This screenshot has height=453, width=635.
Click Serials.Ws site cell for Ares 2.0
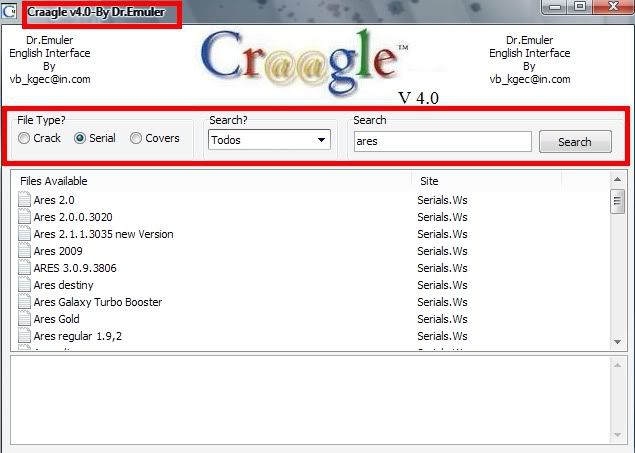(x=442, y=200)
